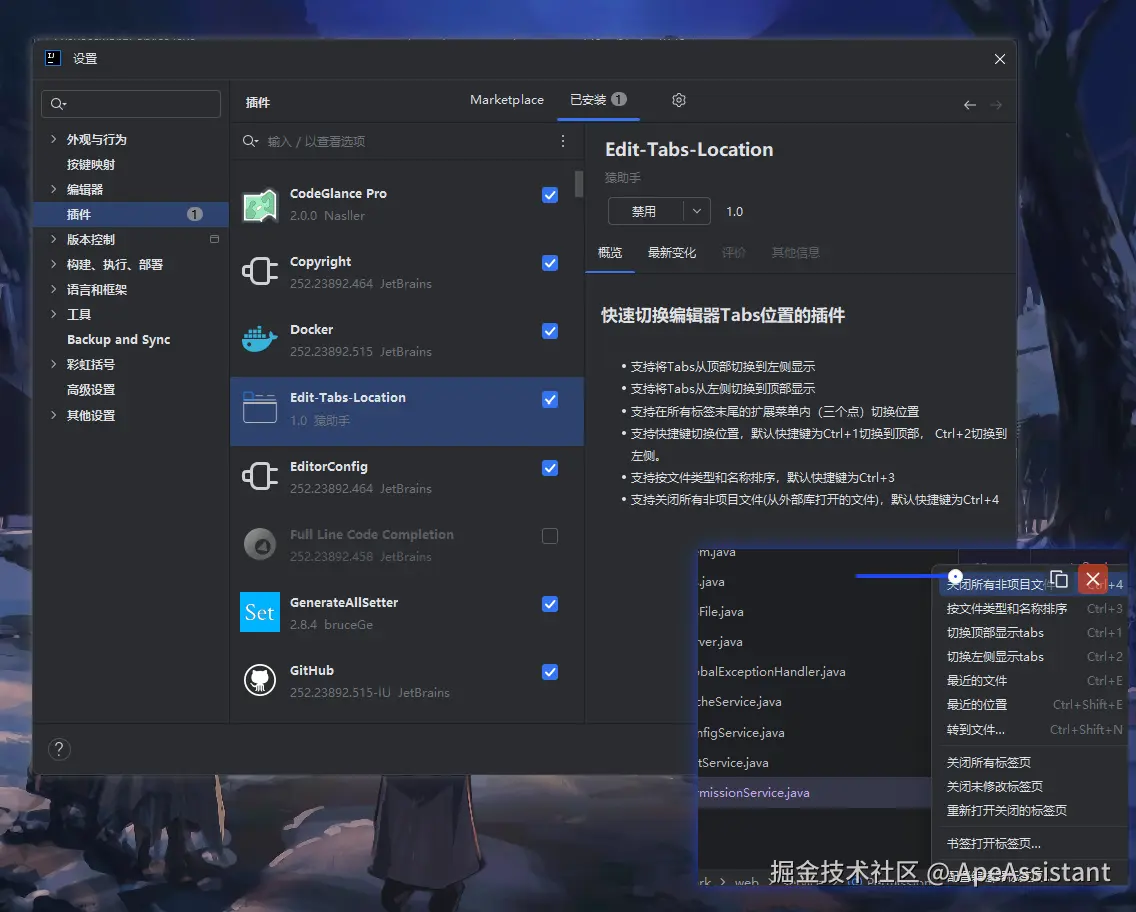
Task: Switch to the 已安装 tab
Action: click(598, 100)
